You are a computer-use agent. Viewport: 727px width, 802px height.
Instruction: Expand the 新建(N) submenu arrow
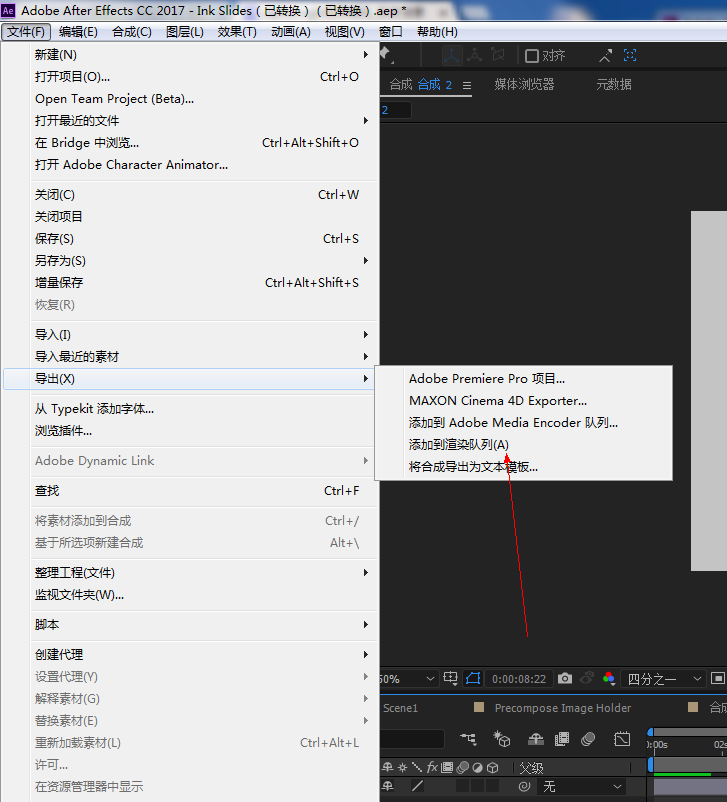click(x=365, y=54)
